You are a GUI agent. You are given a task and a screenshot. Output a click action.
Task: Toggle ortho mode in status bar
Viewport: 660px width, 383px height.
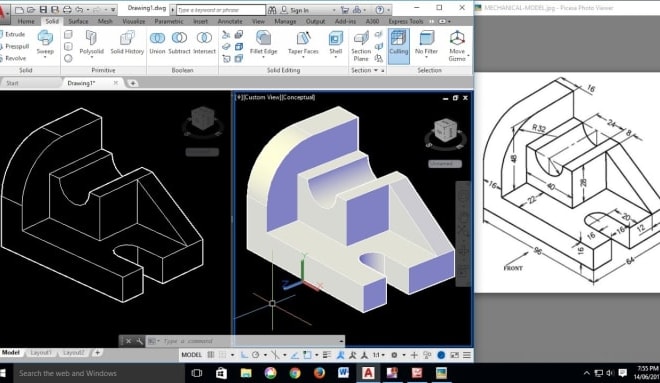(x=244, y=355)
